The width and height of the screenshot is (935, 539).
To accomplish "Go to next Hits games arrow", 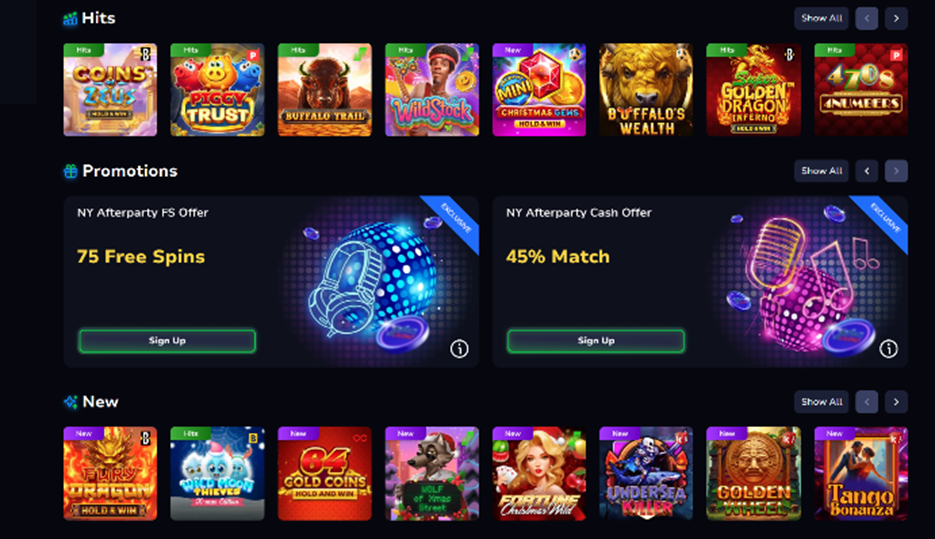I will pos(896,18).
